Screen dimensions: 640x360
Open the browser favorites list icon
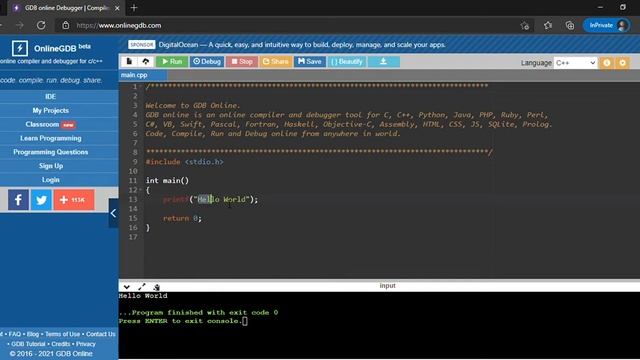tap(548, 26)
